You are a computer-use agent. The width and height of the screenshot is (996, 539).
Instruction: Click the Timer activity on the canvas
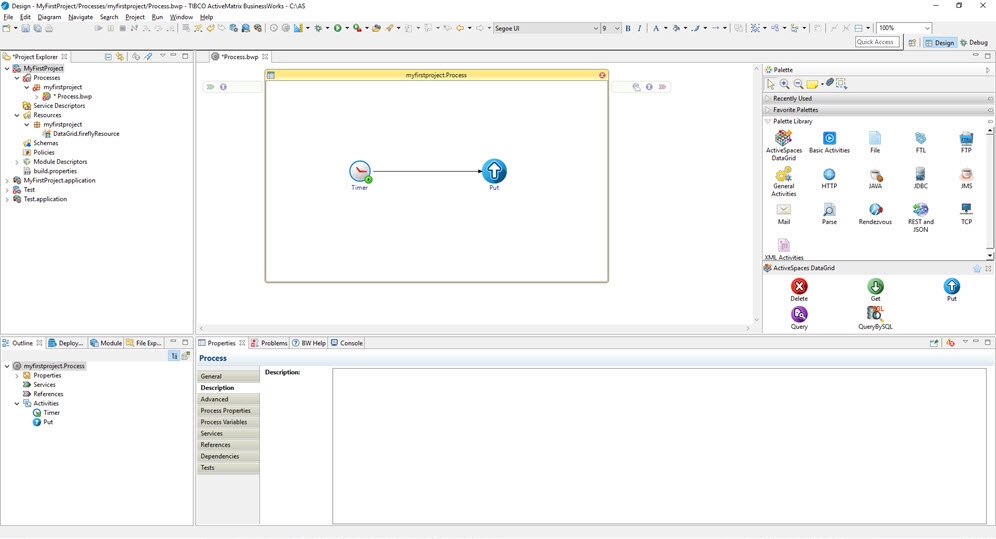[360, 171]
